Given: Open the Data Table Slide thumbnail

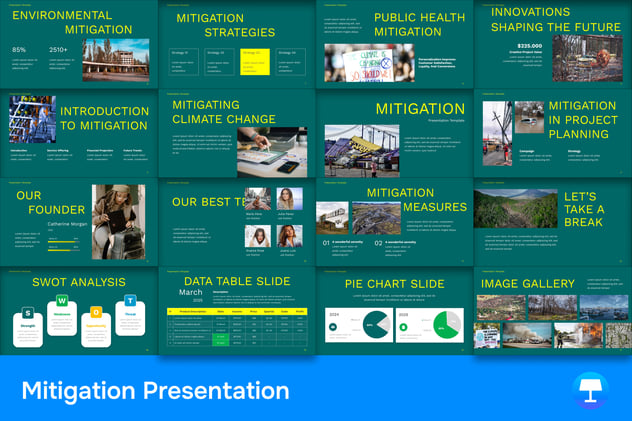Looking at the screenshot, I should 237,311.
